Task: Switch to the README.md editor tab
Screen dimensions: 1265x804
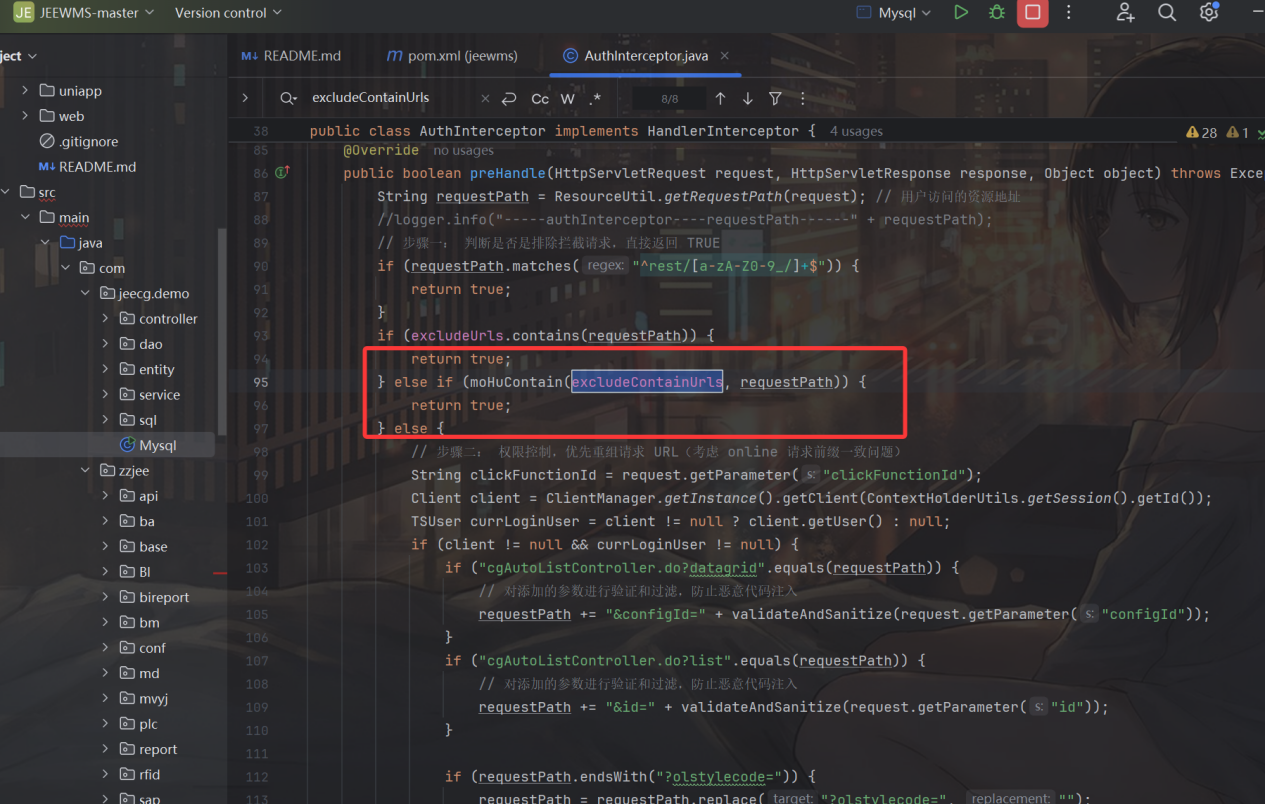Action: click(x=291, y=56)
